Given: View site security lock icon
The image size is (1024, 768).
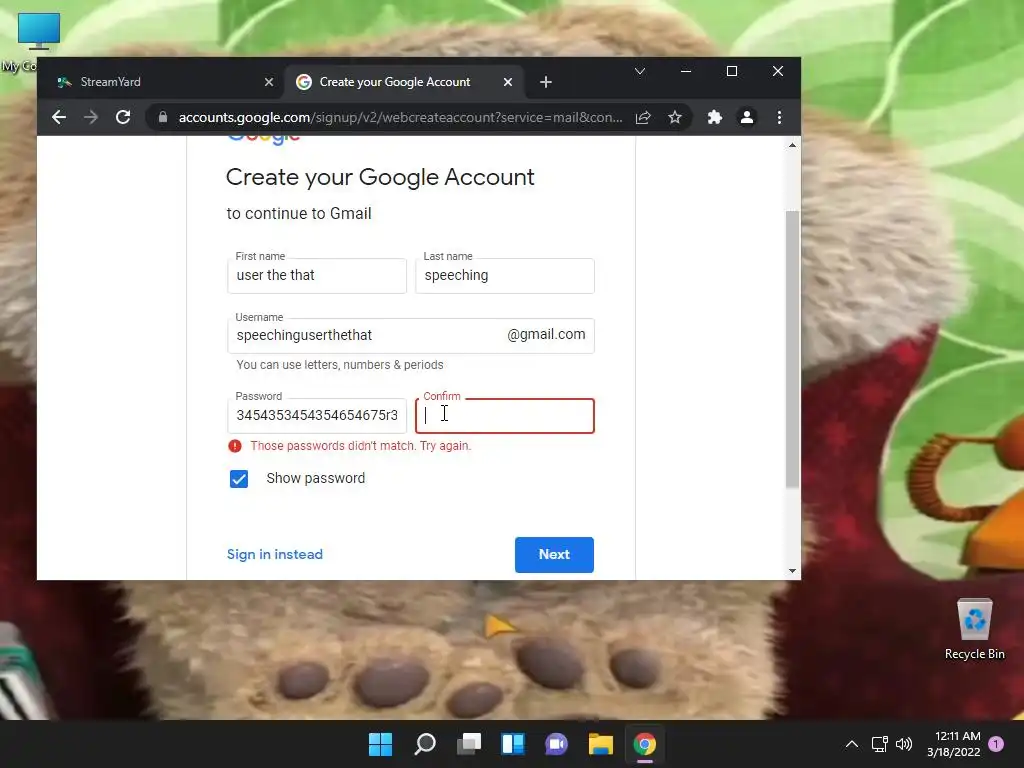Looking at the screenshot, I should click(163, 118).
